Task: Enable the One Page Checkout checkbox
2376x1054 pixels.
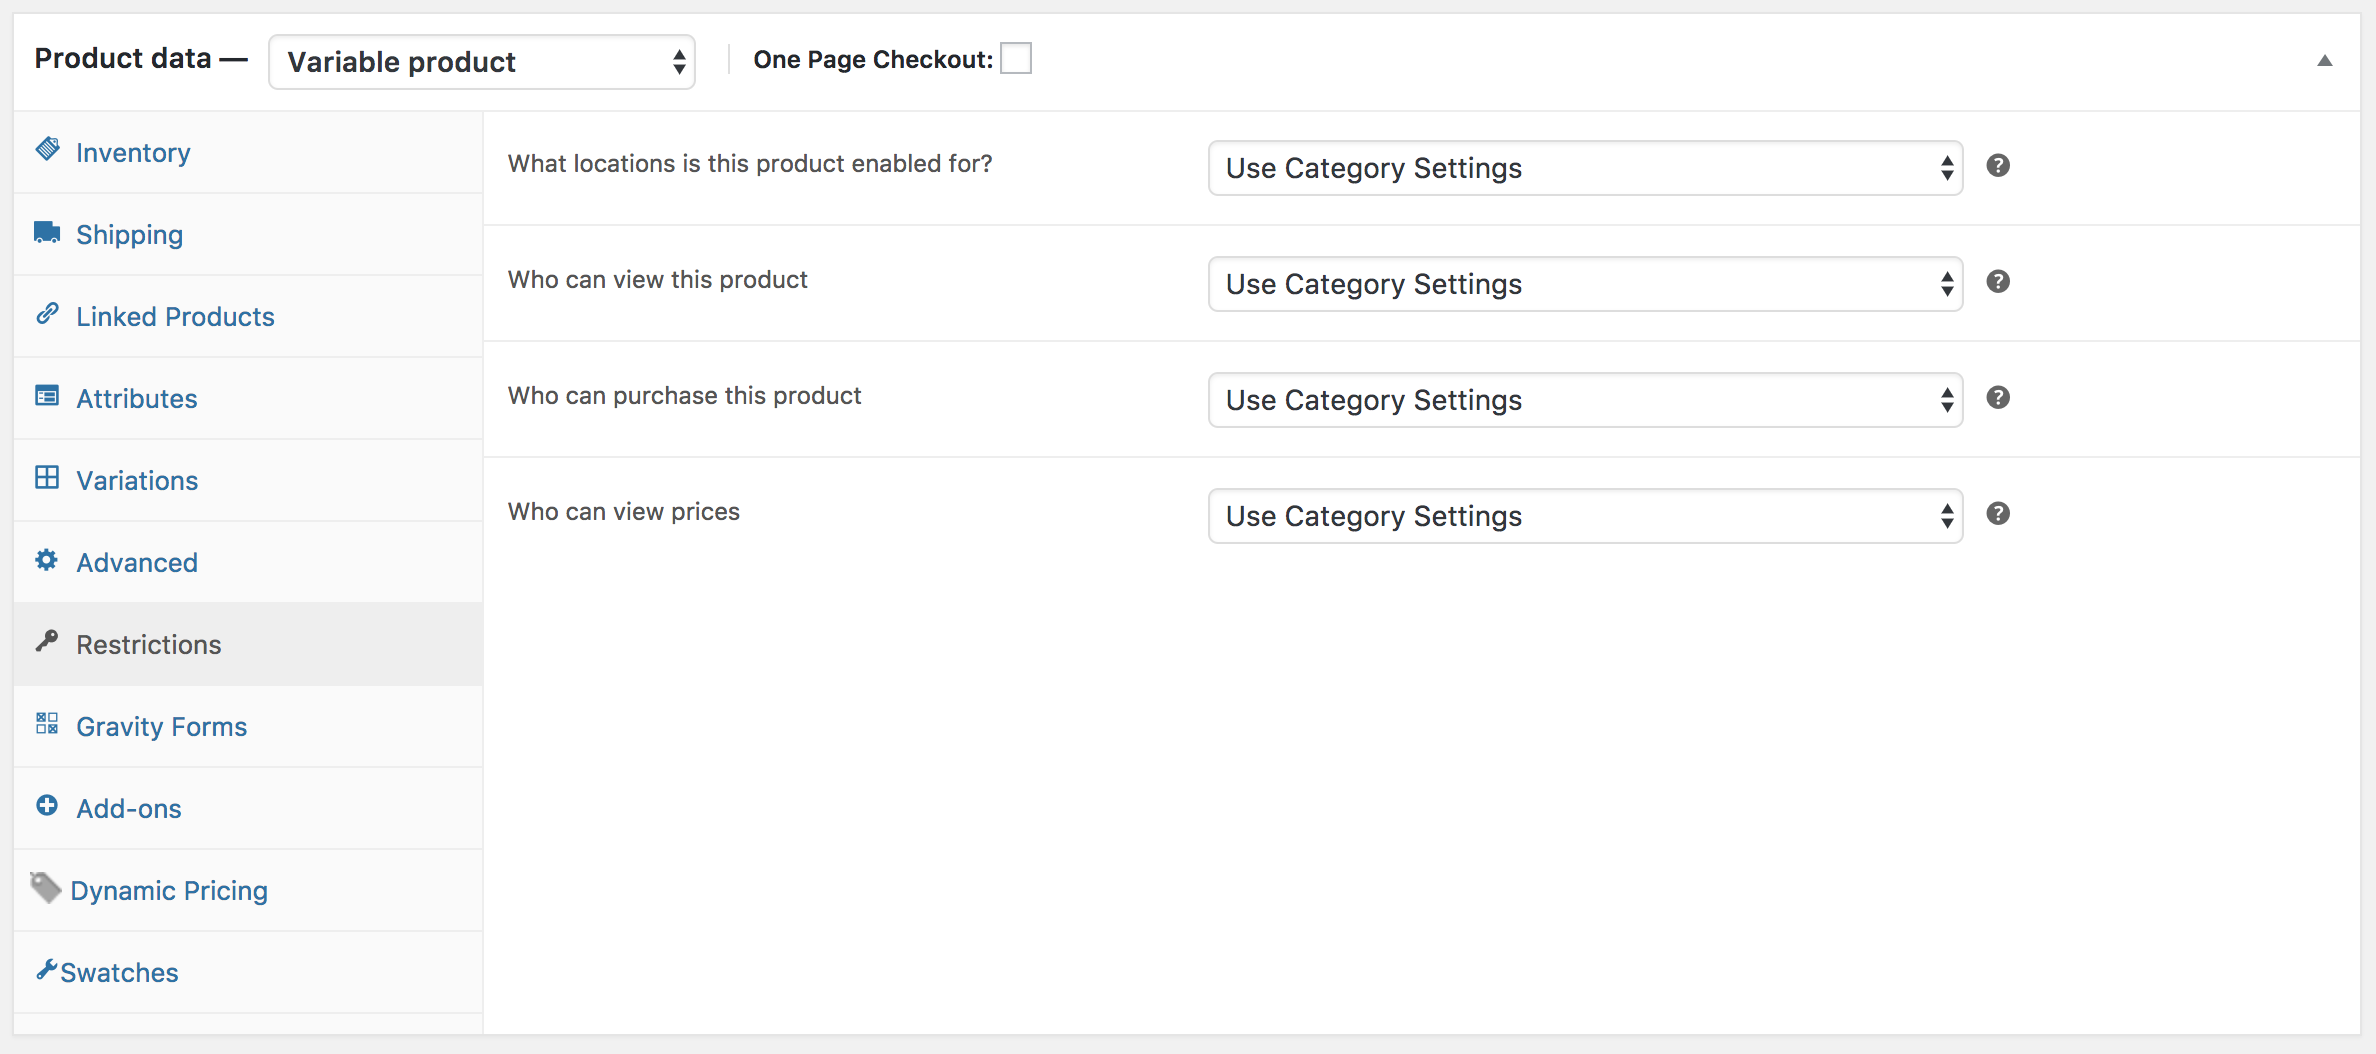Action: pos(1016,59)
